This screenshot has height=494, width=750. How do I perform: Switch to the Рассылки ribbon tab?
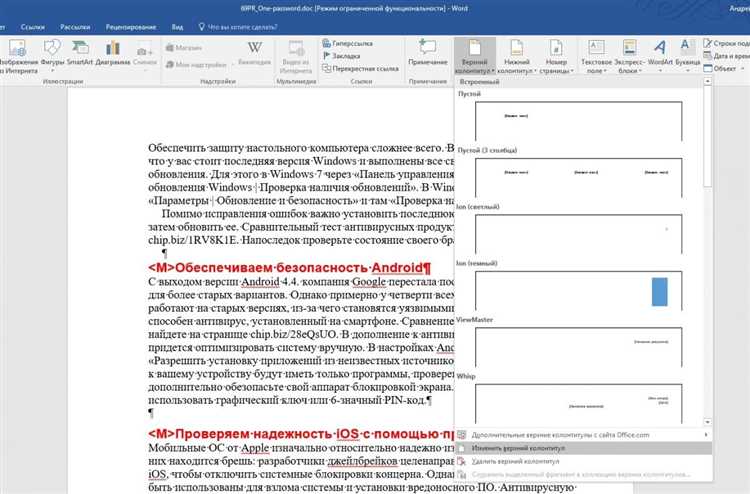click(75, 27)
